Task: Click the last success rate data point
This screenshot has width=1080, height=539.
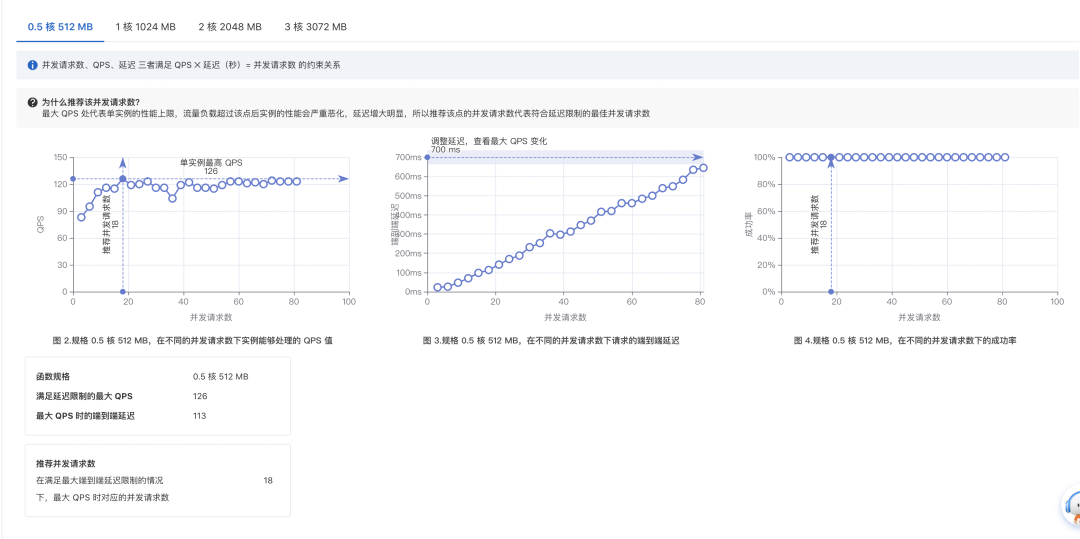Action: (1005, 158)
